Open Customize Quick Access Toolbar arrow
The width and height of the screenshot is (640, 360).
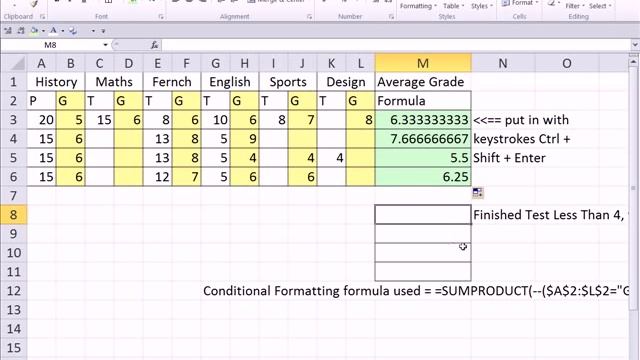point(103,31)
